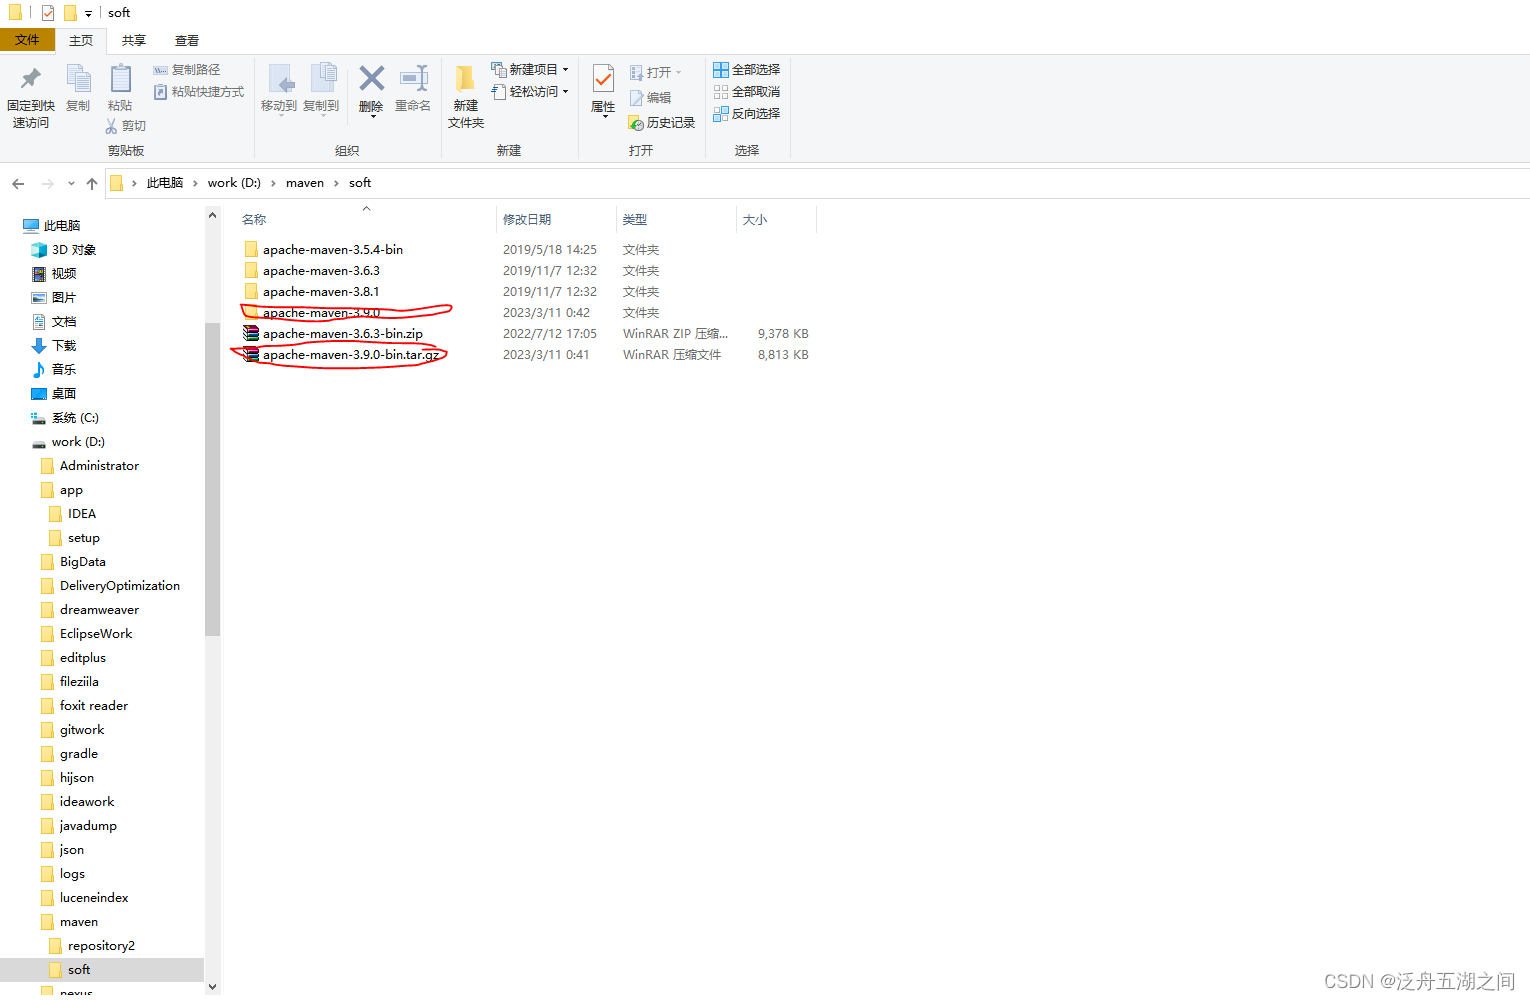The image size is (1530, 1000).
Task: Select folder apache-maven-3.9.0
Action: (x=321, y=313)
